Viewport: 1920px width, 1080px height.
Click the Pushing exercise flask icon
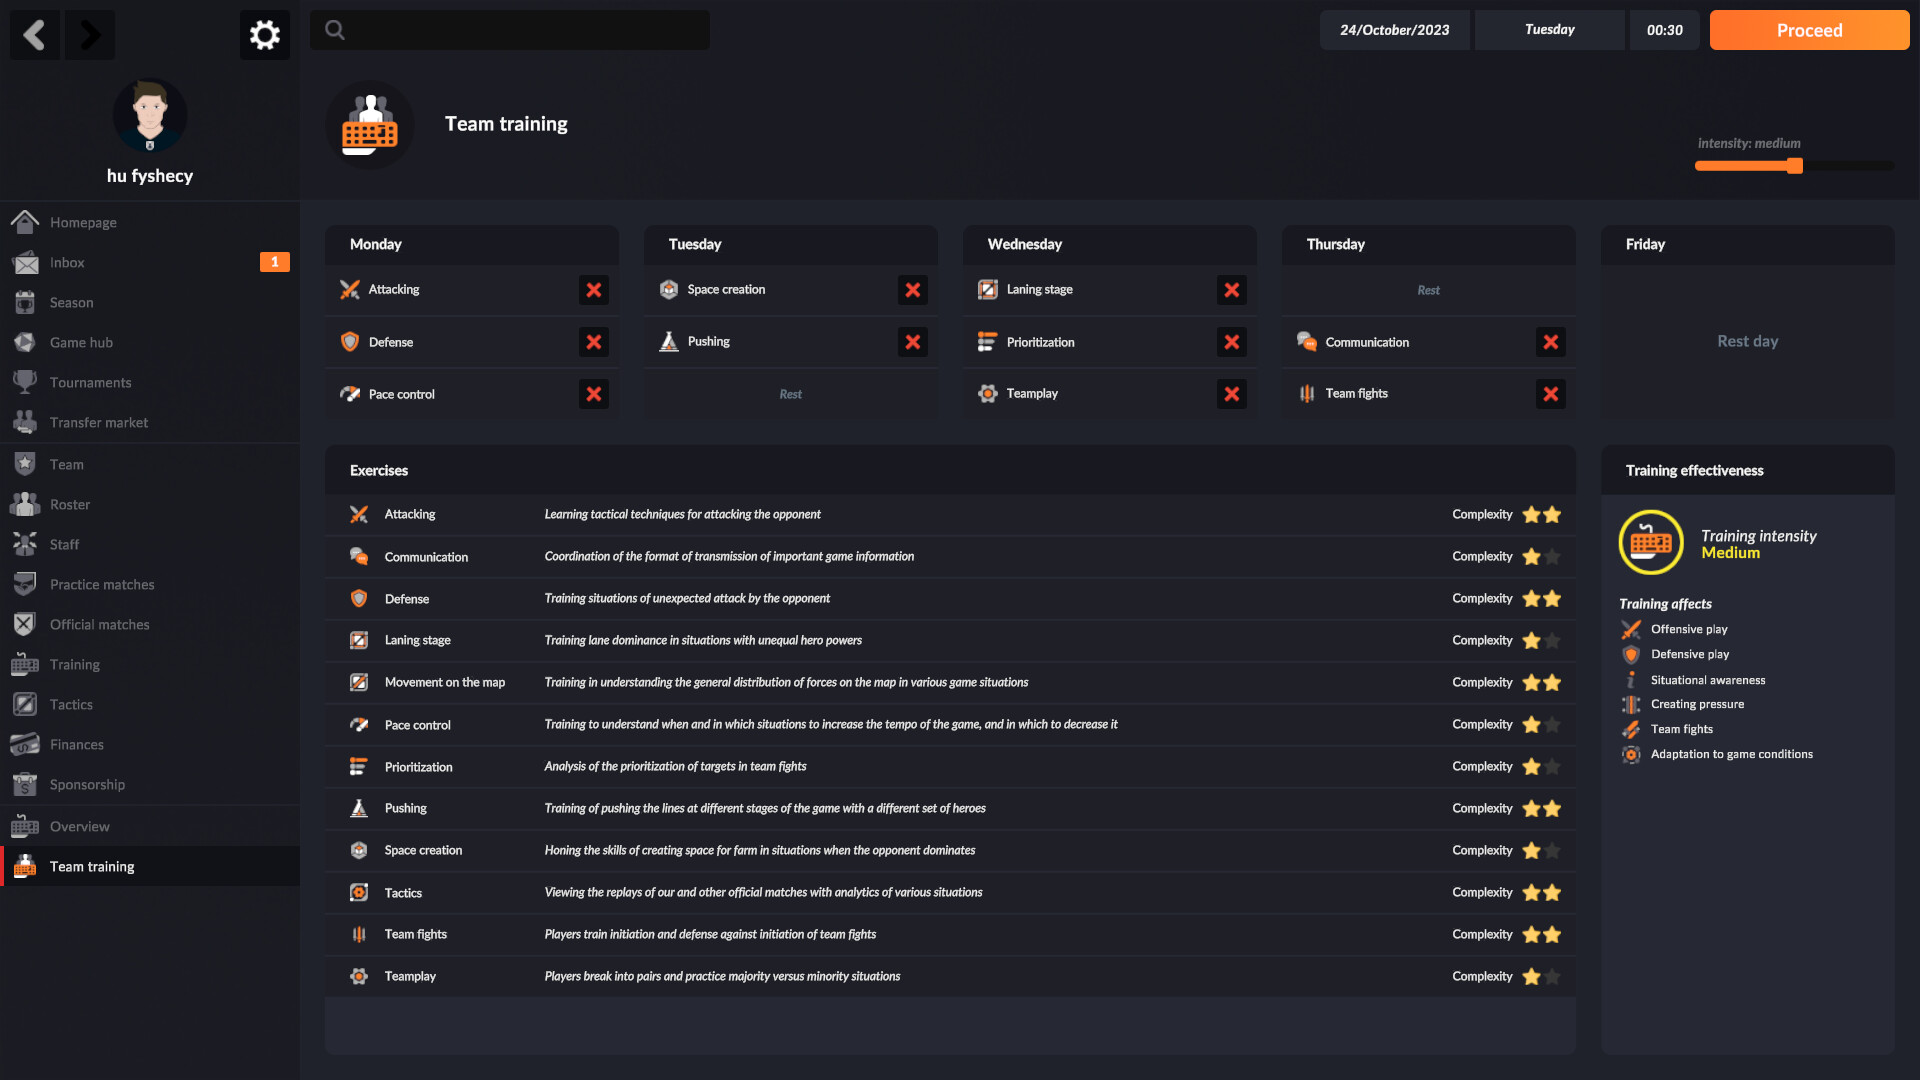(x=359, y=808)
